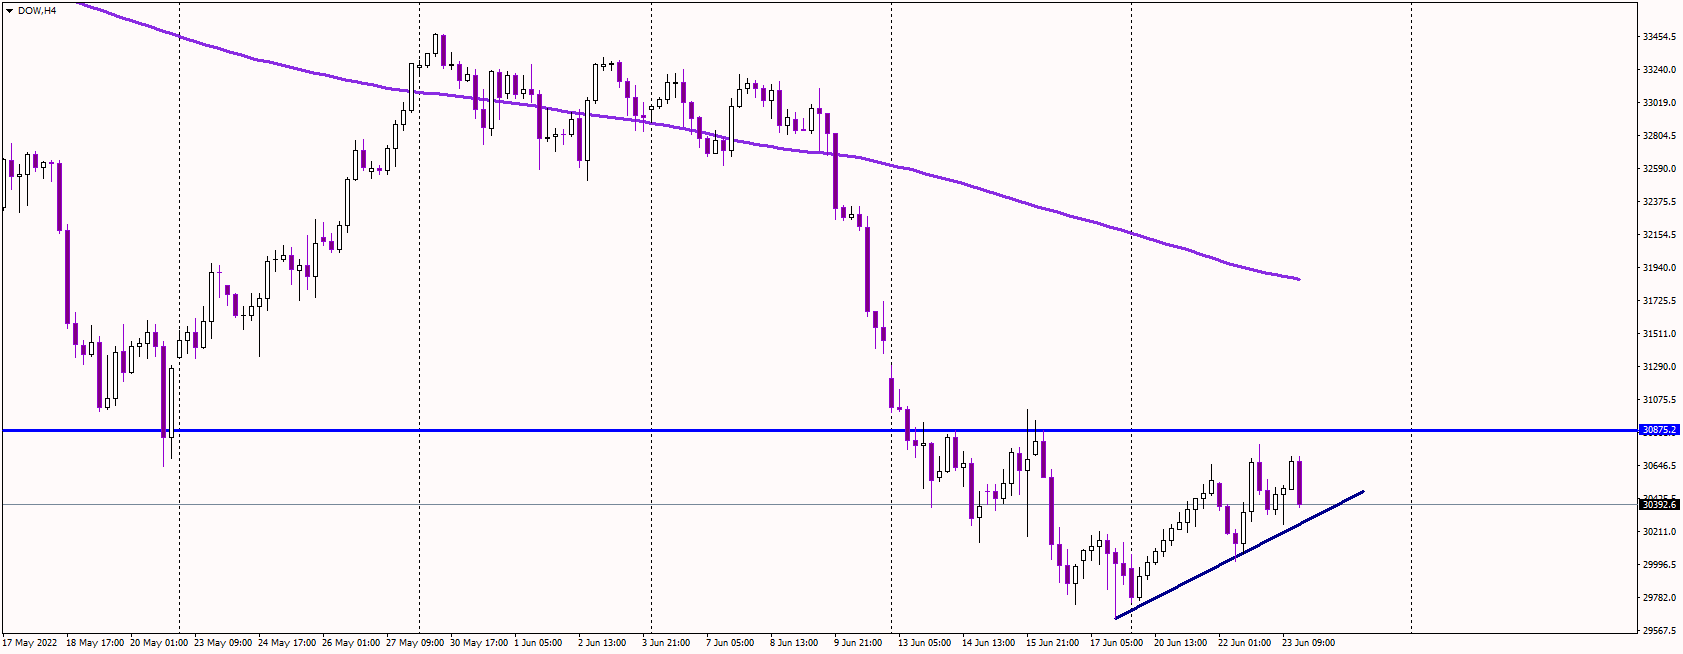Image resolution: width=1683 pixels, height=654 pixels.
Task: Click price label 32804.5 on axis
Action: (x=1659, y=135)
